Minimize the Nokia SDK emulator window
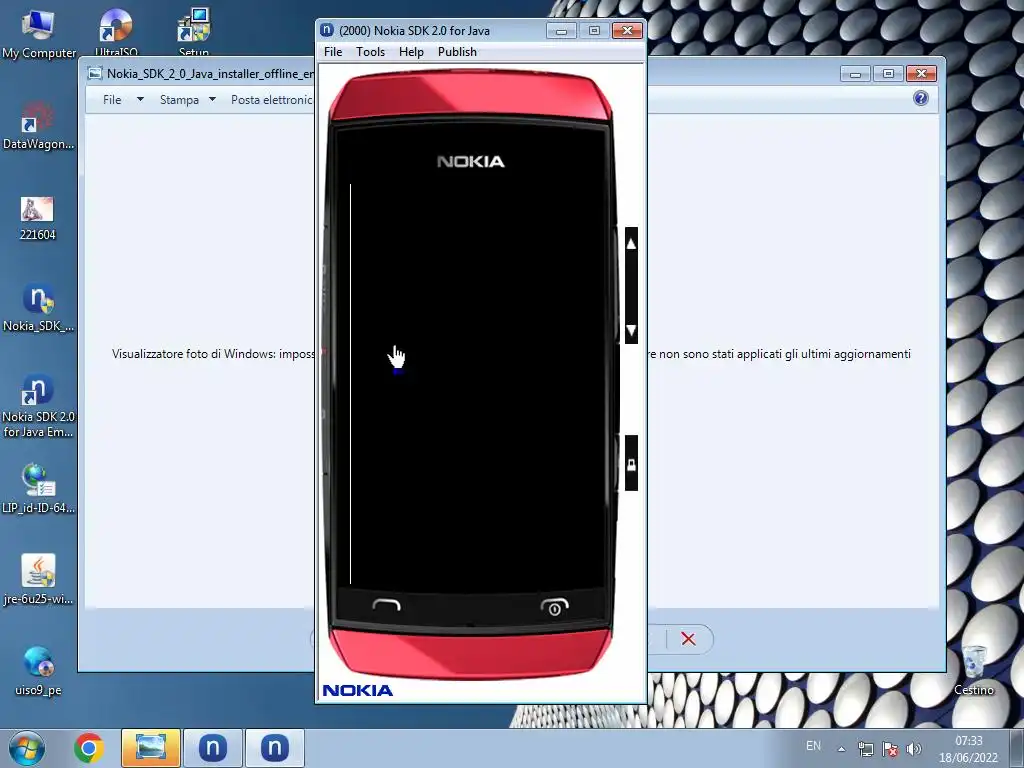This screenshot has width=1024, height=768. coord(561,31)
